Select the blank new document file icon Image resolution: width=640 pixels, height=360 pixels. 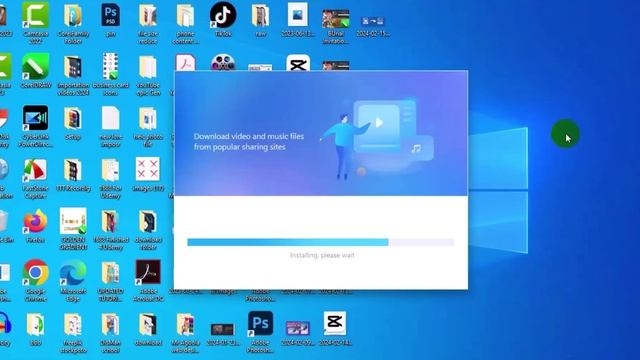(111, 118)
